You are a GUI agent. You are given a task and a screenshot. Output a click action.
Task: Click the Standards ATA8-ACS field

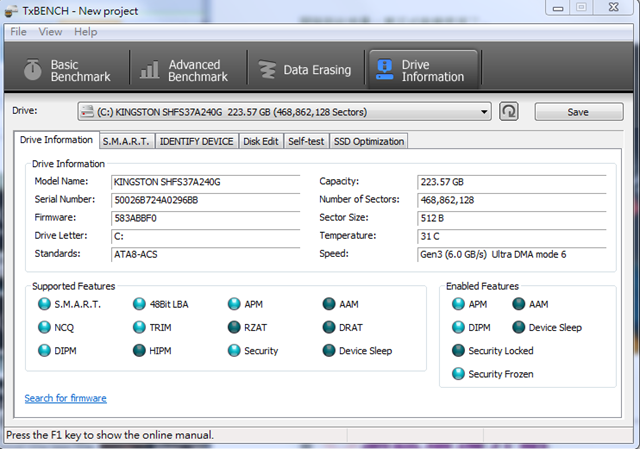tap(205, 254)
